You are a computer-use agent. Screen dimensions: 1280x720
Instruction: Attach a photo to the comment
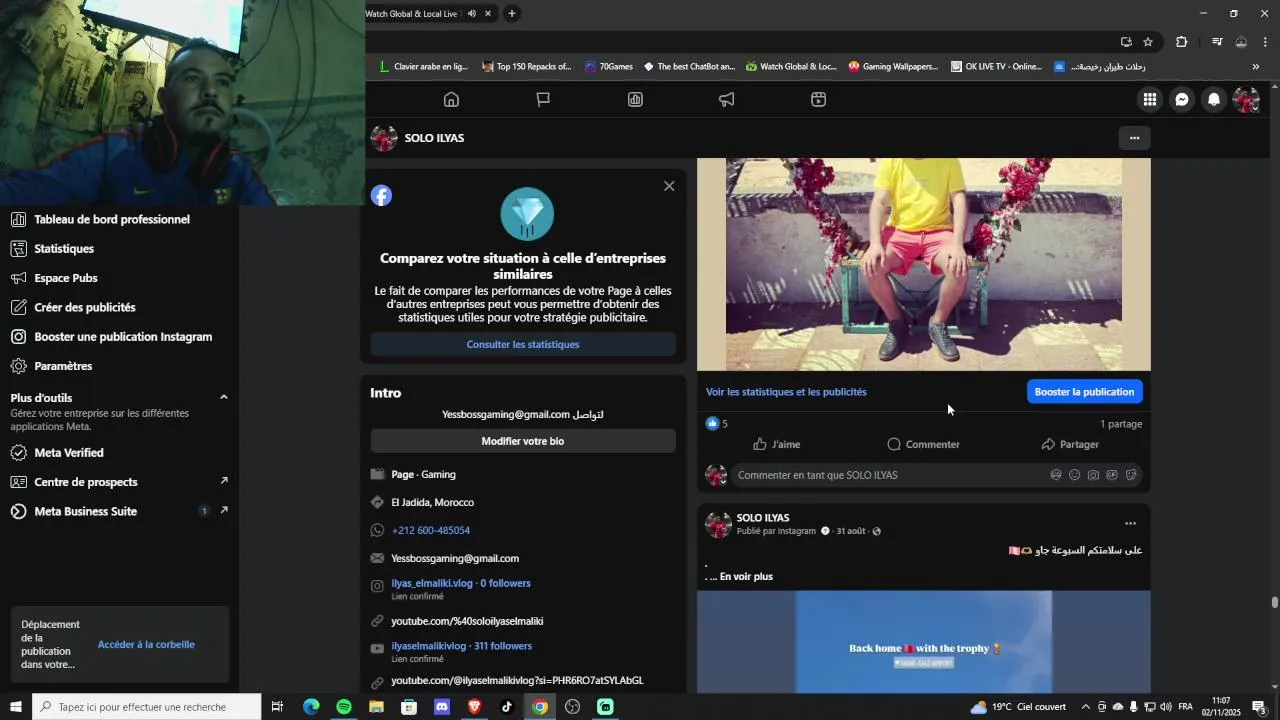point(1093,475)
